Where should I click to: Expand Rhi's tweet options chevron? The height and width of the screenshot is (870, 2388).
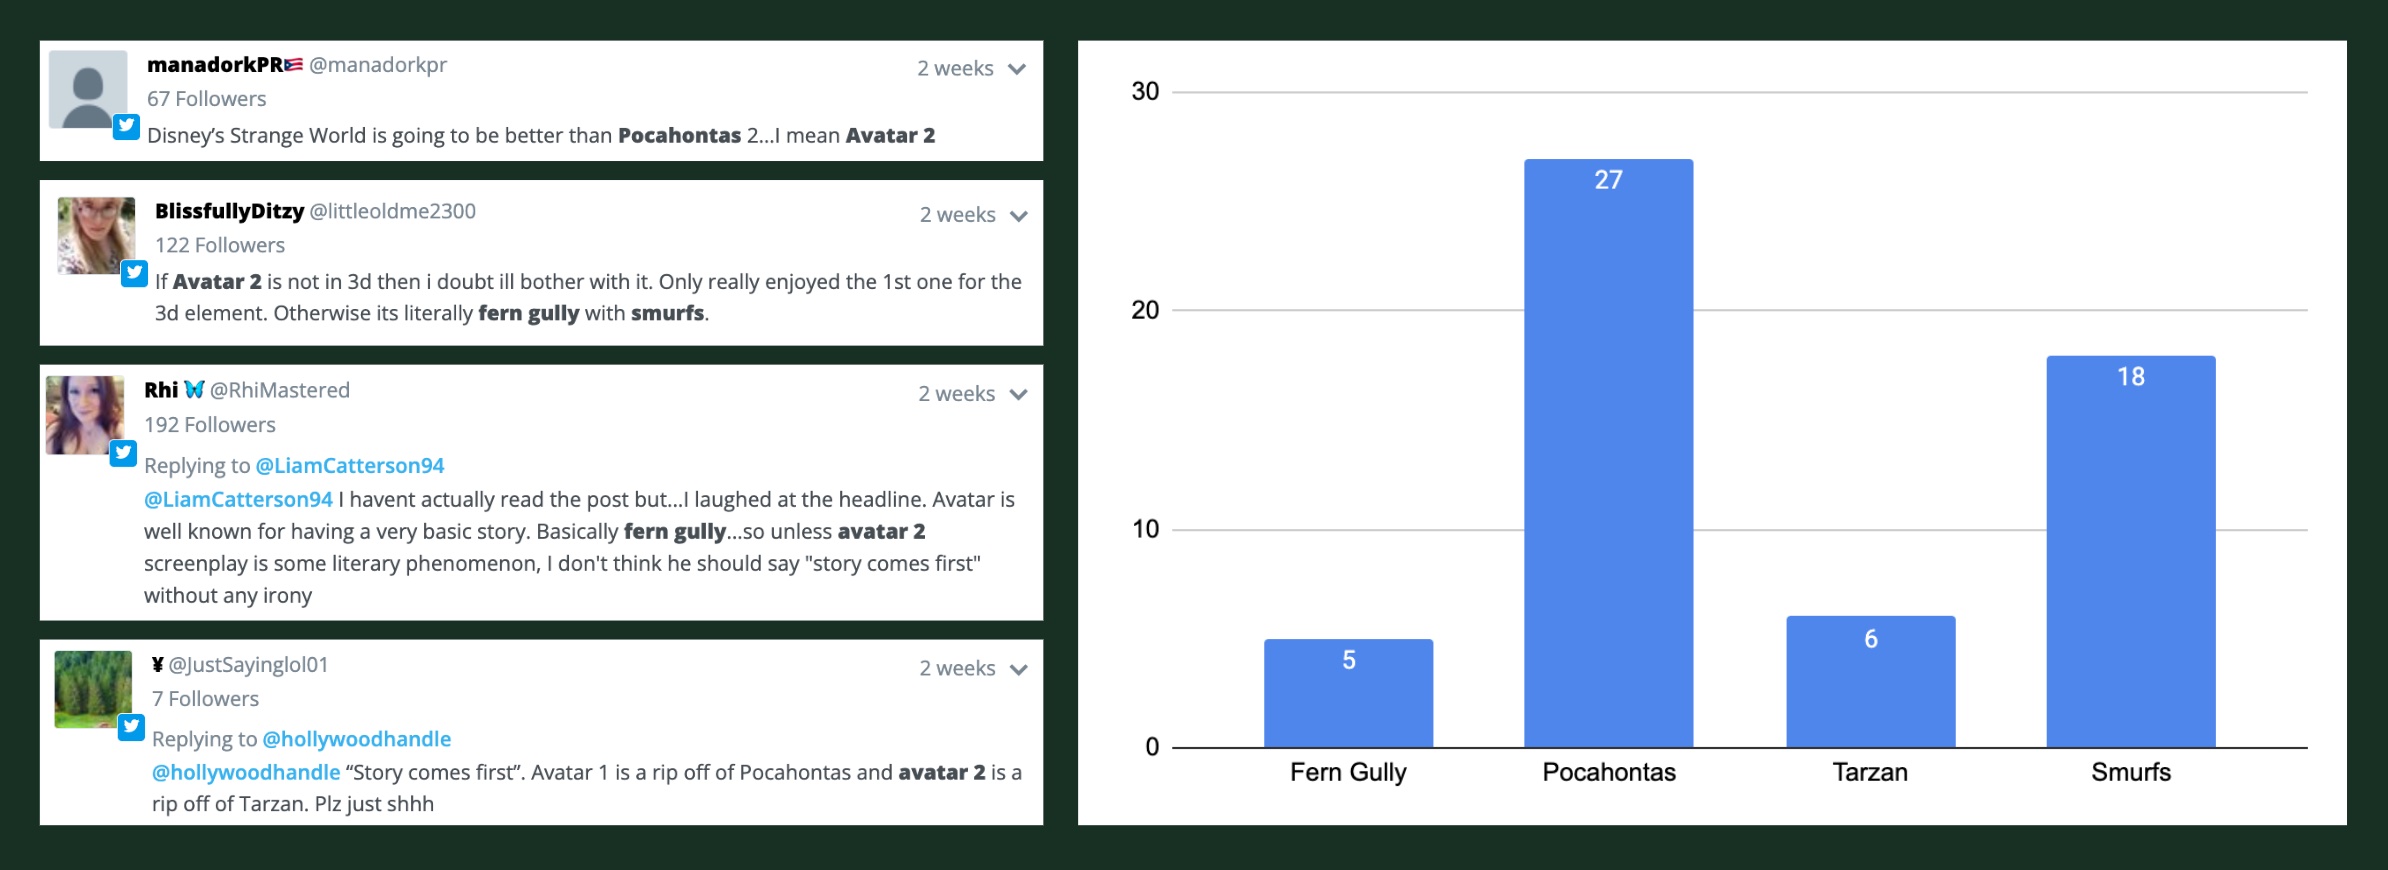click(1019, 395)
